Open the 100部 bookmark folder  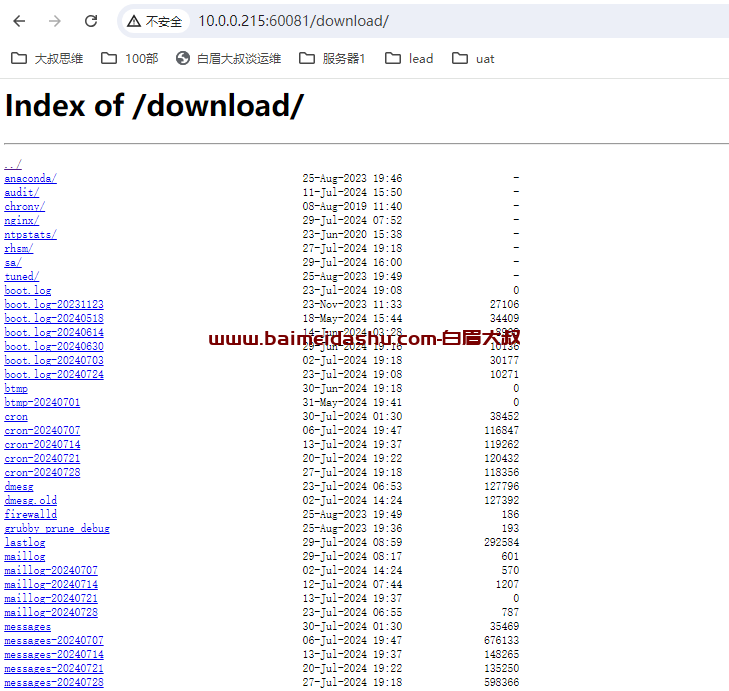130,59
